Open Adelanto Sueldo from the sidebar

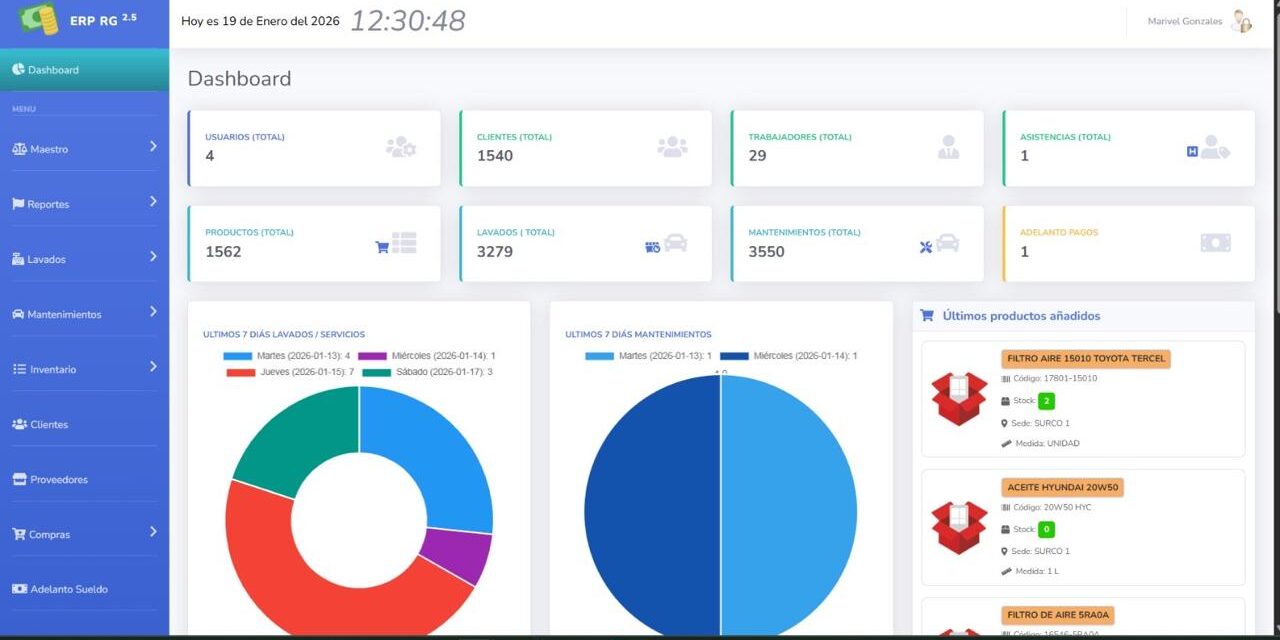pyautogui.click(x=68, y=589)
